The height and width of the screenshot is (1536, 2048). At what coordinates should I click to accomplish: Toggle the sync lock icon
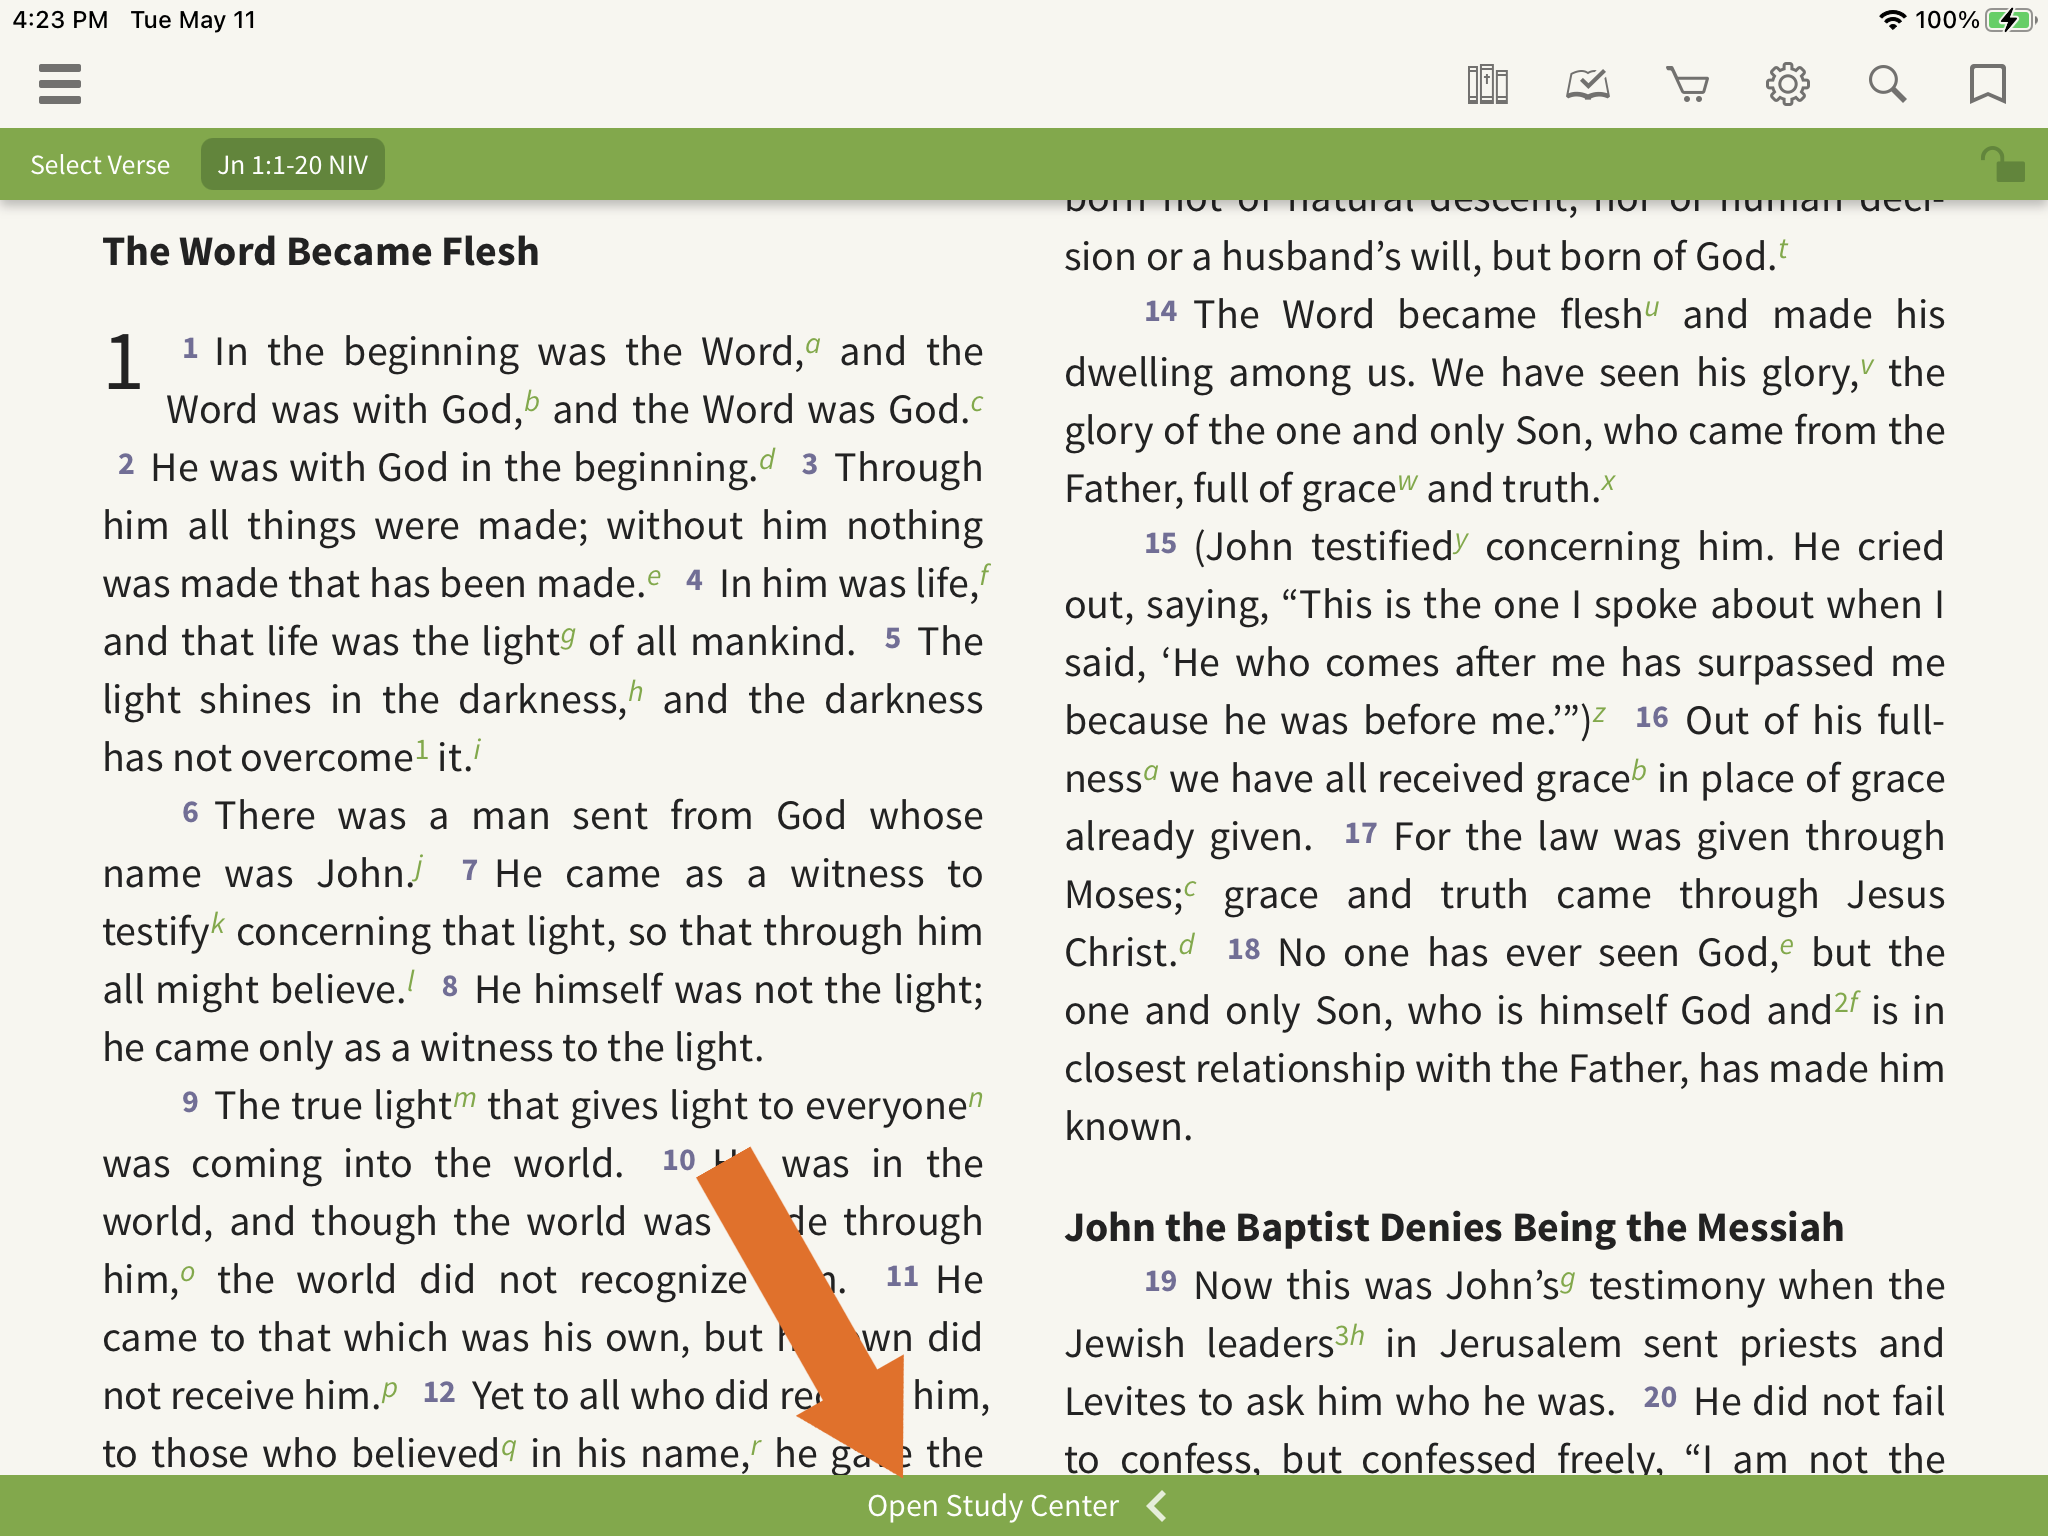(2003, 165)
